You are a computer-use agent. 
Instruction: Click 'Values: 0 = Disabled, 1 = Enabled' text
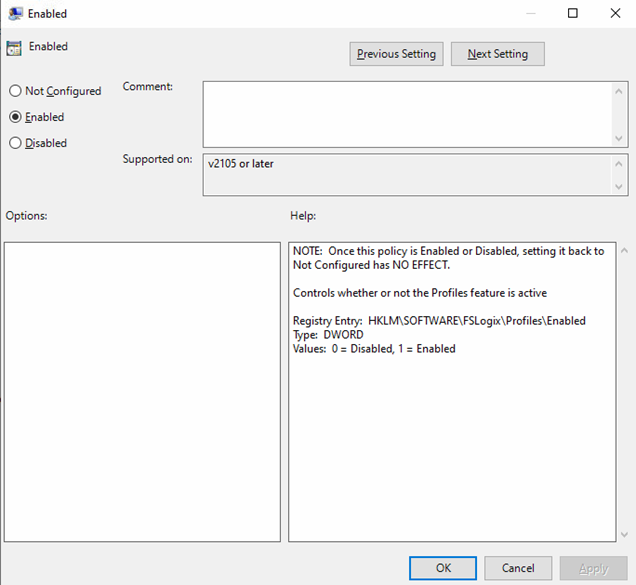point(374,349)
